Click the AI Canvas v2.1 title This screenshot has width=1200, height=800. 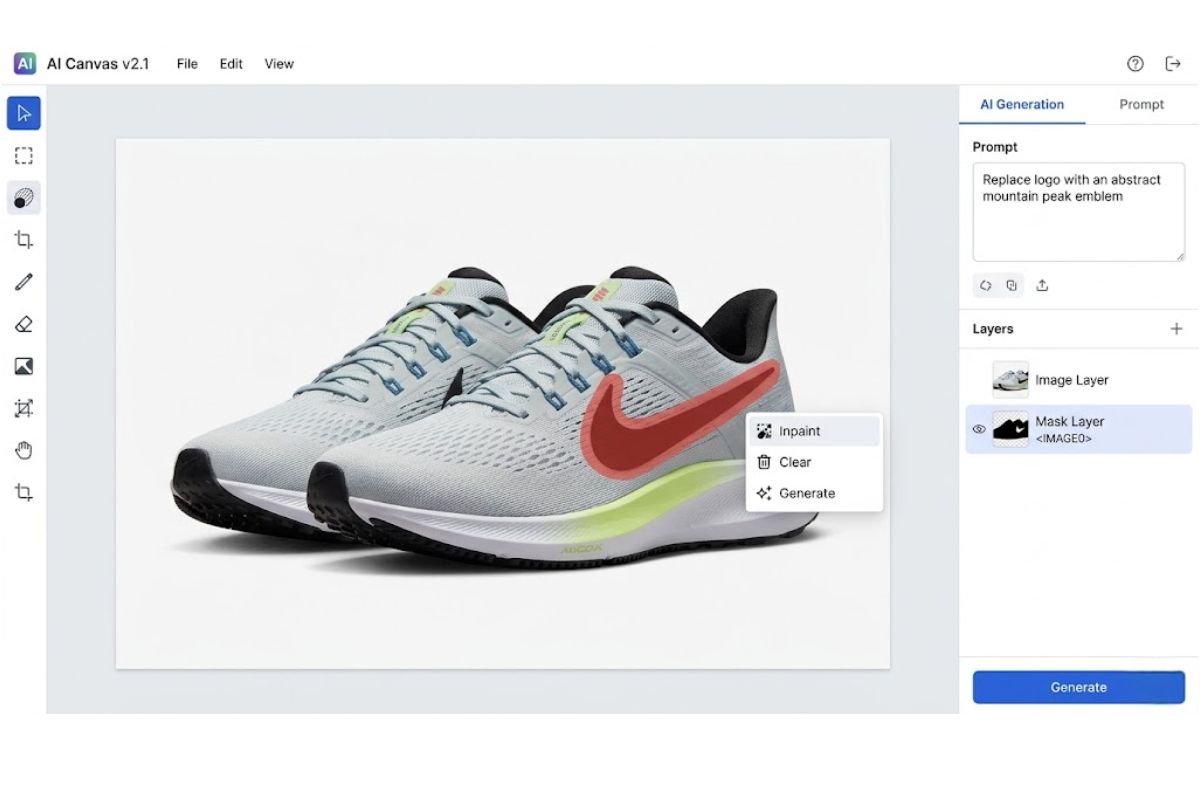coord(98,63)
